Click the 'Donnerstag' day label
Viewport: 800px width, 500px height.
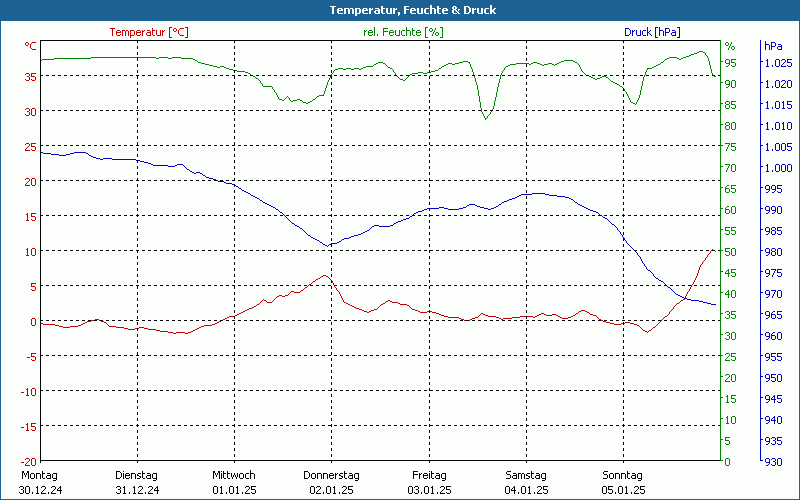(331, 475)
